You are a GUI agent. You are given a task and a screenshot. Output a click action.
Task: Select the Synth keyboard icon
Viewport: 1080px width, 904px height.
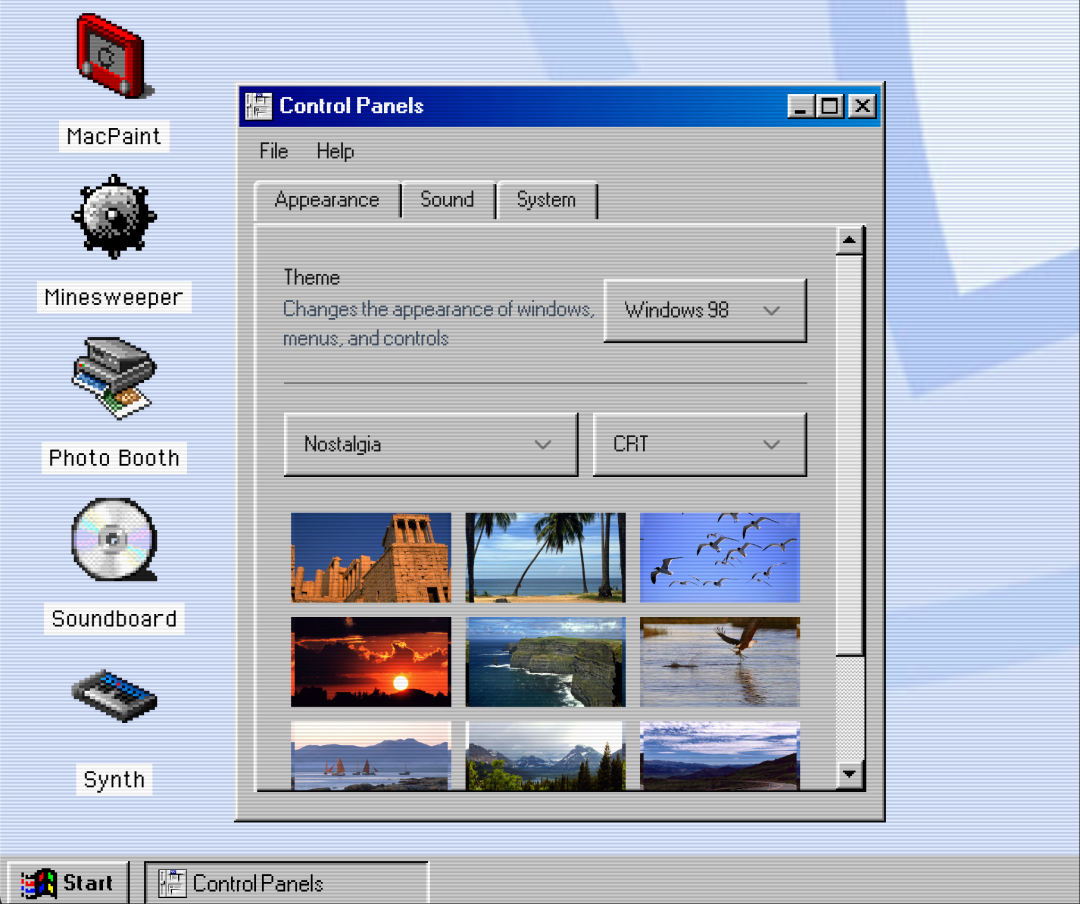[x=114, y=696]
